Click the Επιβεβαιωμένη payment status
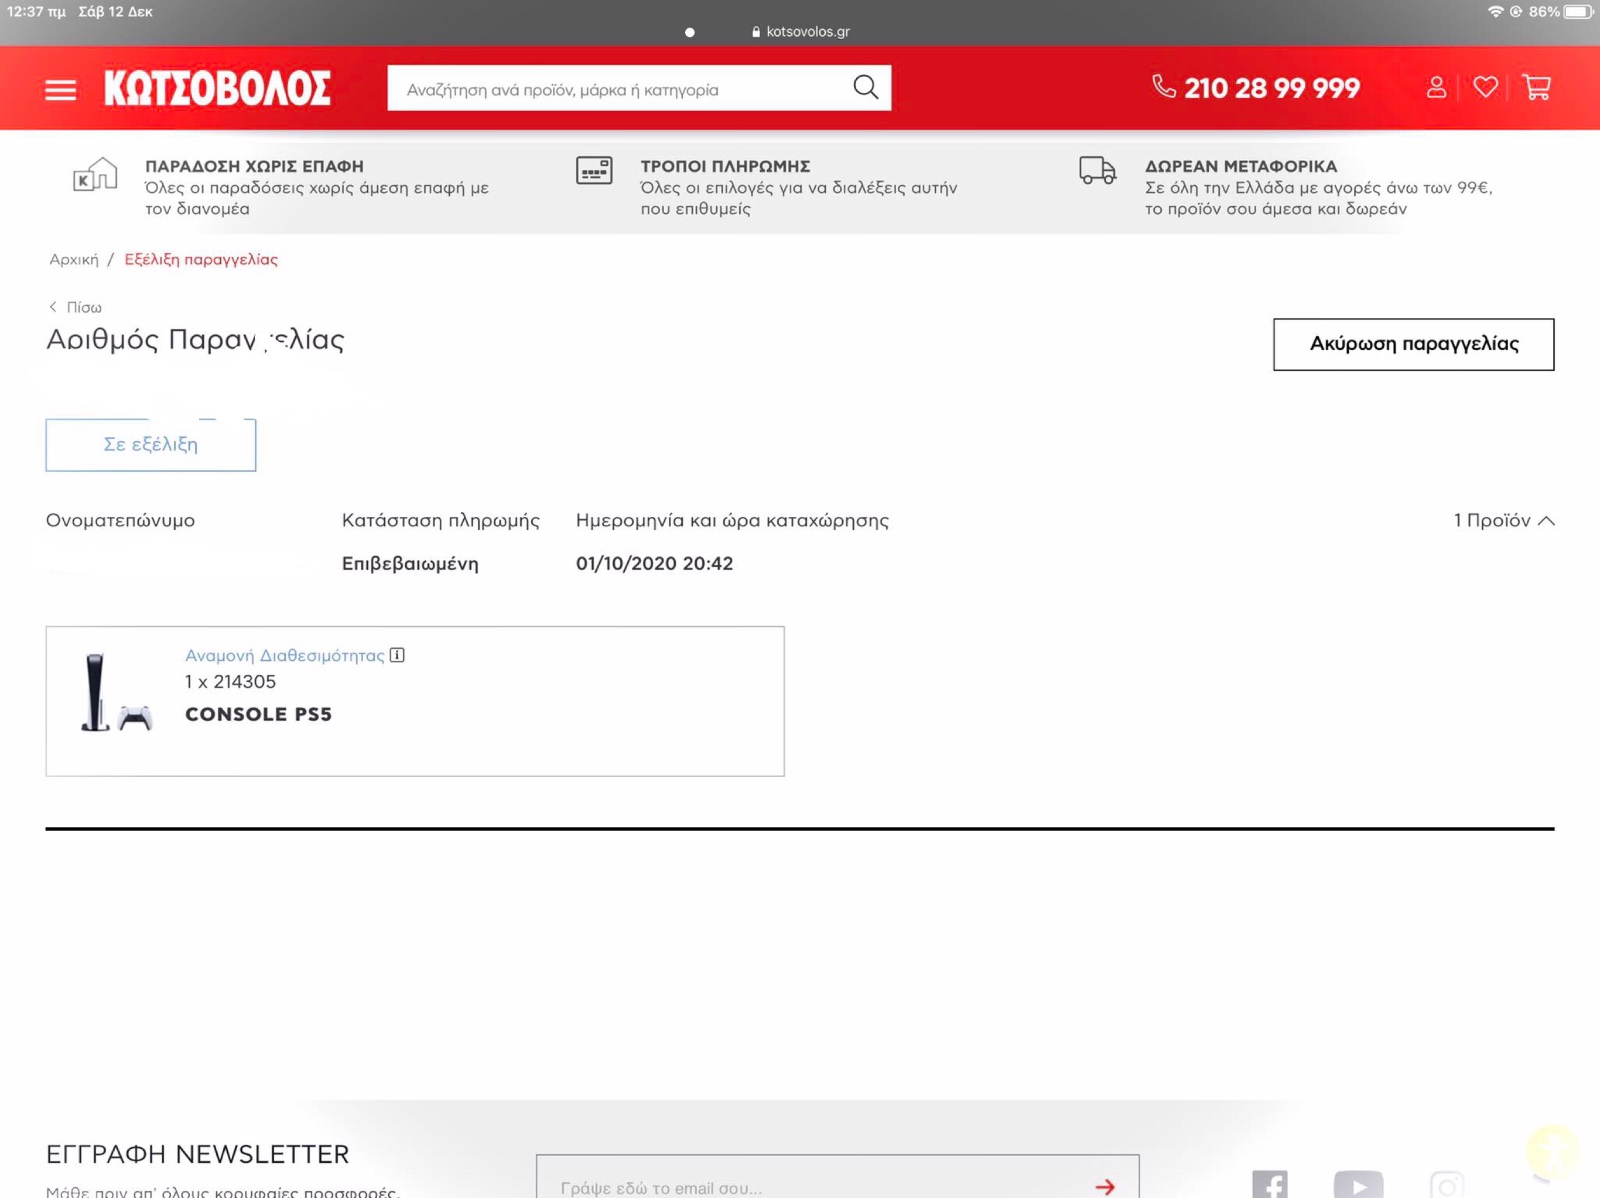 pos(410,563)
